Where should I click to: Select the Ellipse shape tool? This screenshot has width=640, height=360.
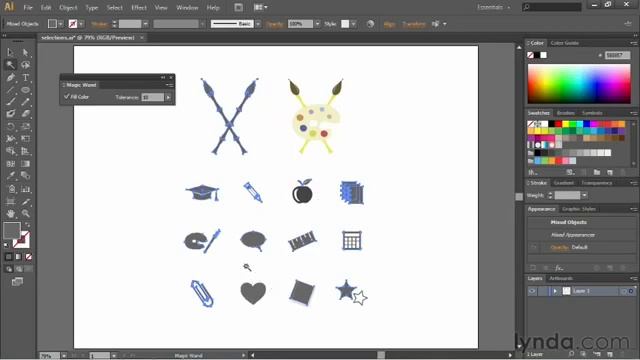tap(25, 89)
